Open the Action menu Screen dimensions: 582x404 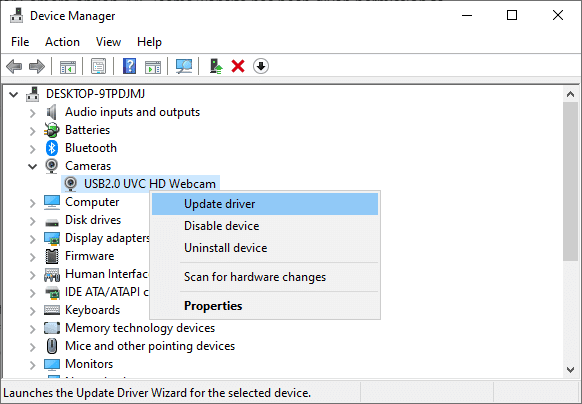click(x=62, y=42)
